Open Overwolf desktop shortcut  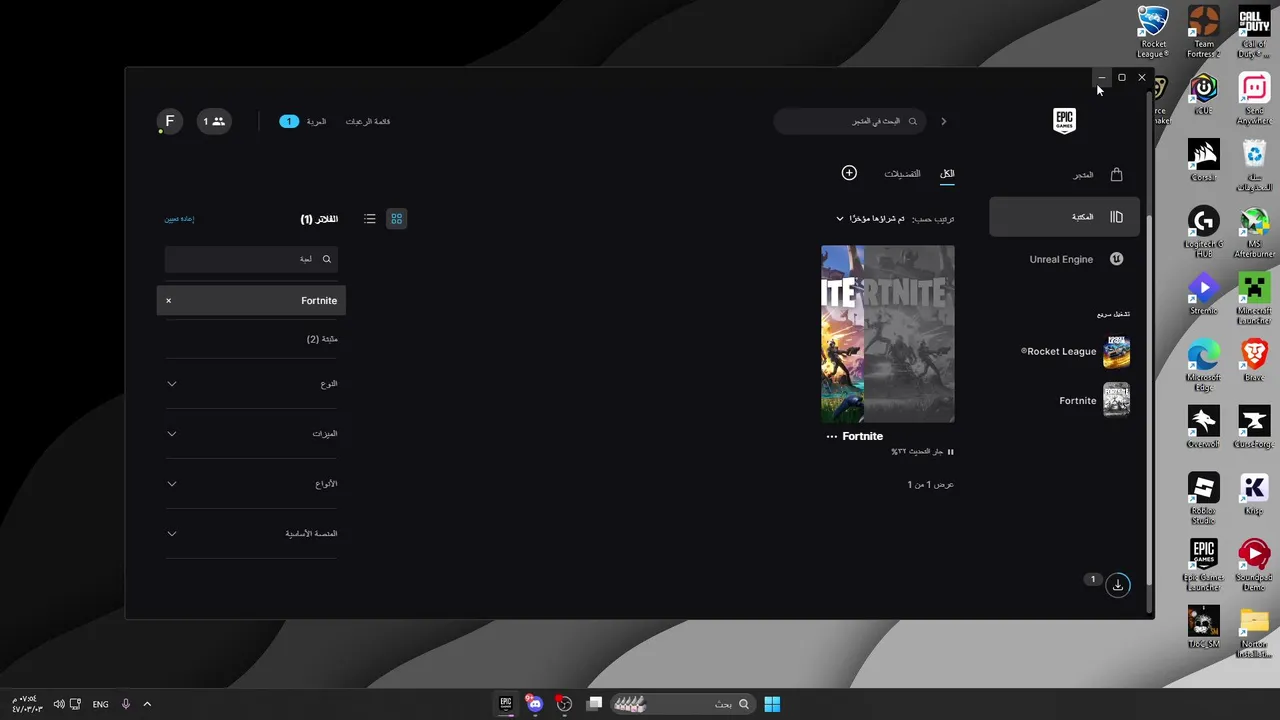[x=1204, y=427]
